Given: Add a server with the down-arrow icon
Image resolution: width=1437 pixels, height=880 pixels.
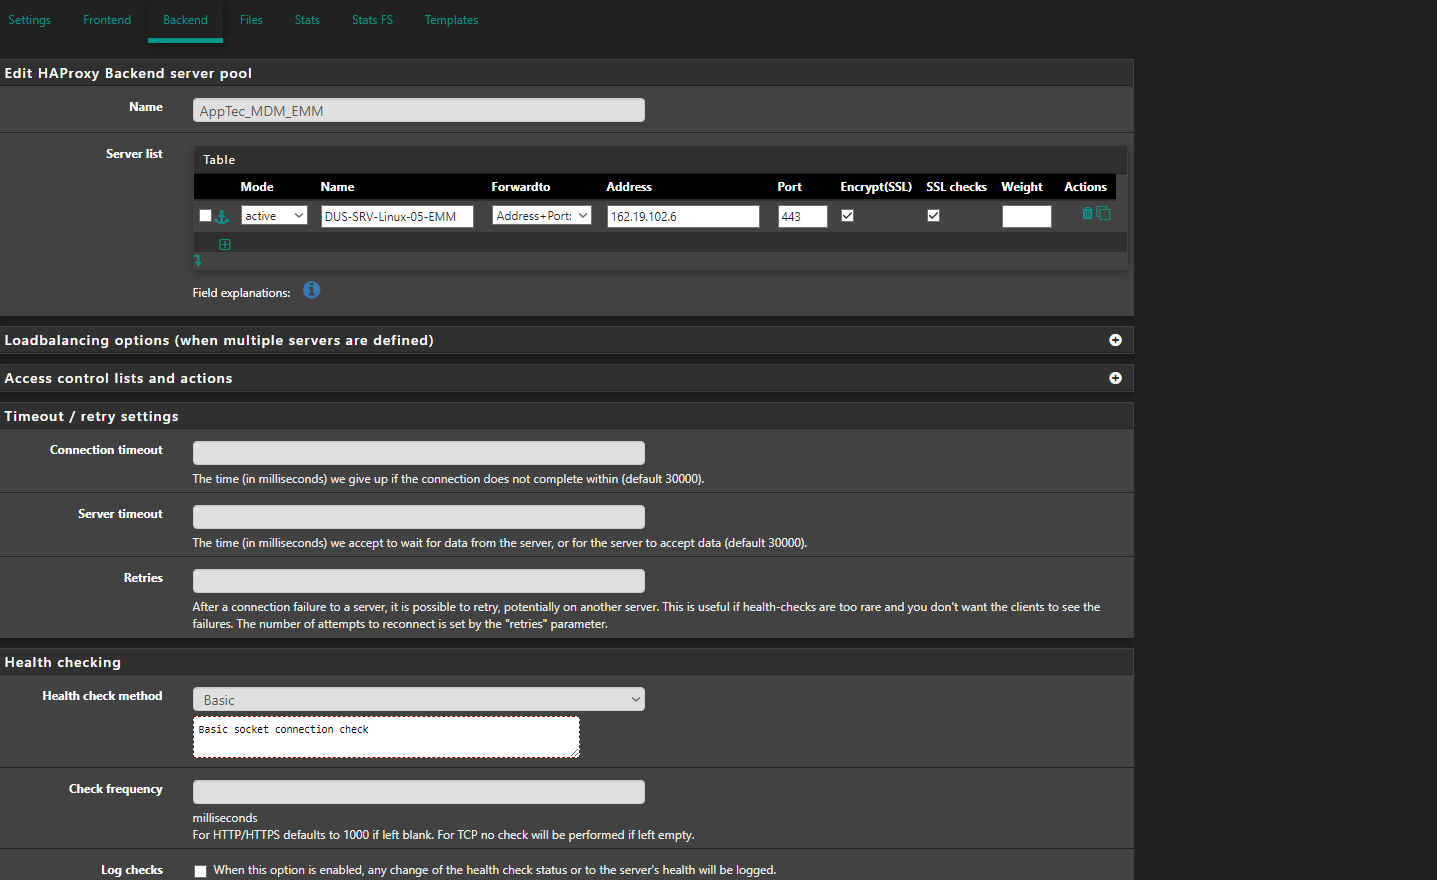Looking at the screenshot, I should 197,260.
